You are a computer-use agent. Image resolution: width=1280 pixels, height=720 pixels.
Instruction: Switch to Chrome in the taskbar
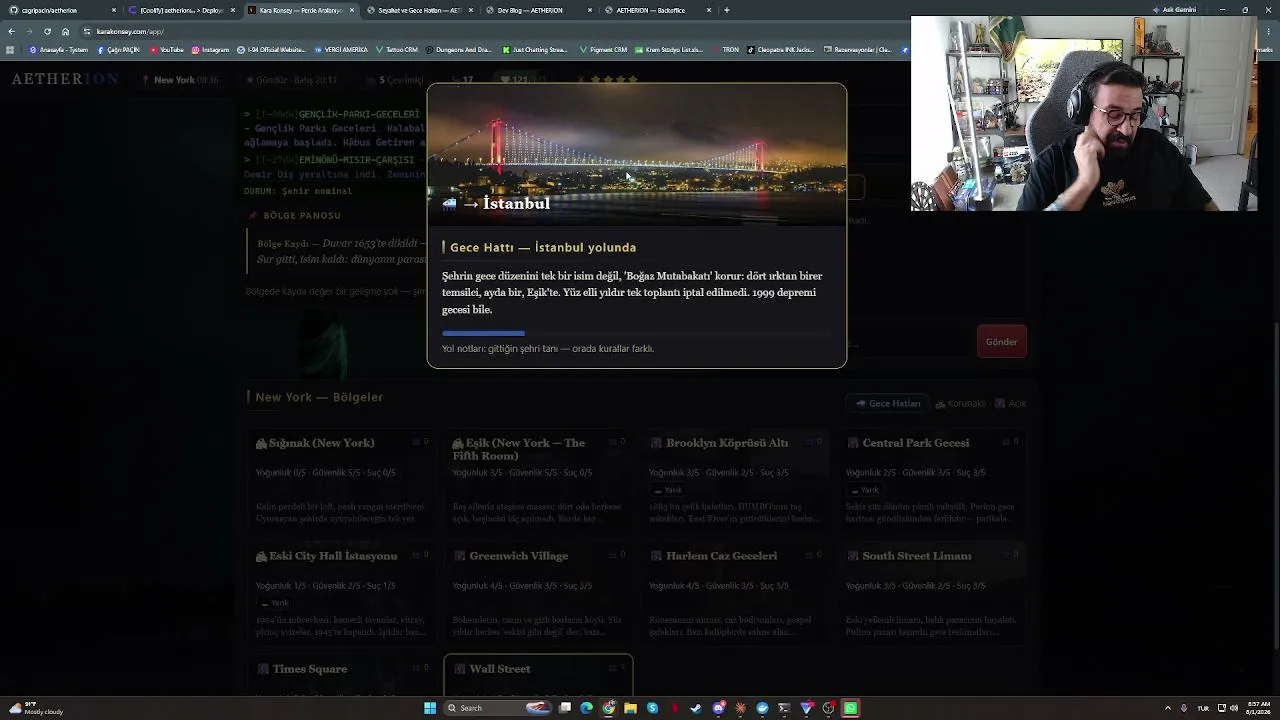(x=608, y=708)
